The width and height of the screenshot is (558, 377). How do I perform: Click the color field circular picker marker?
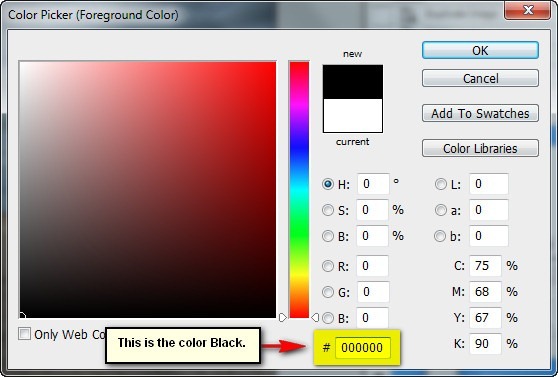(x=22, y=315)
